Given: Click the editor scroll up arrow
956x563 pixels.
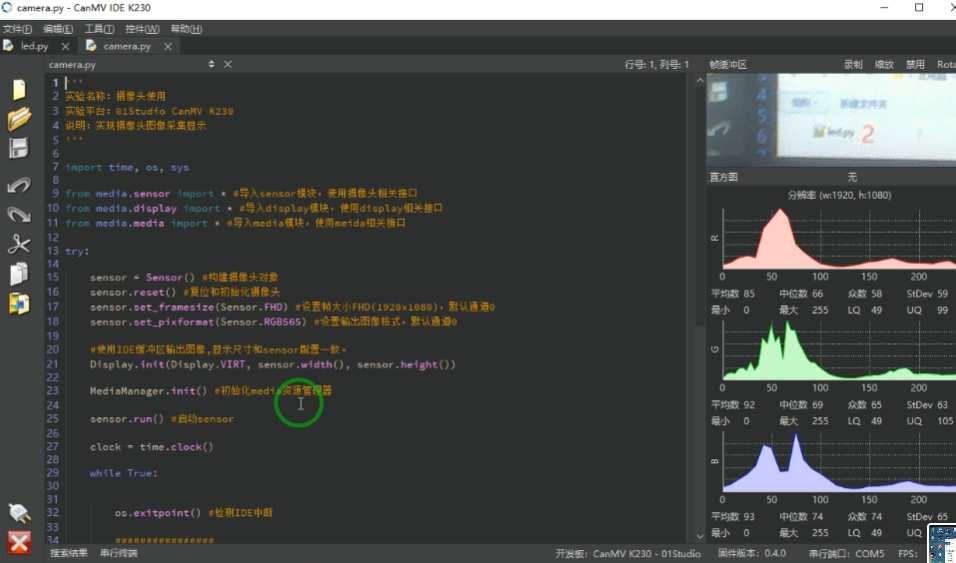Looking at the screenshot, I should [700, 81].
